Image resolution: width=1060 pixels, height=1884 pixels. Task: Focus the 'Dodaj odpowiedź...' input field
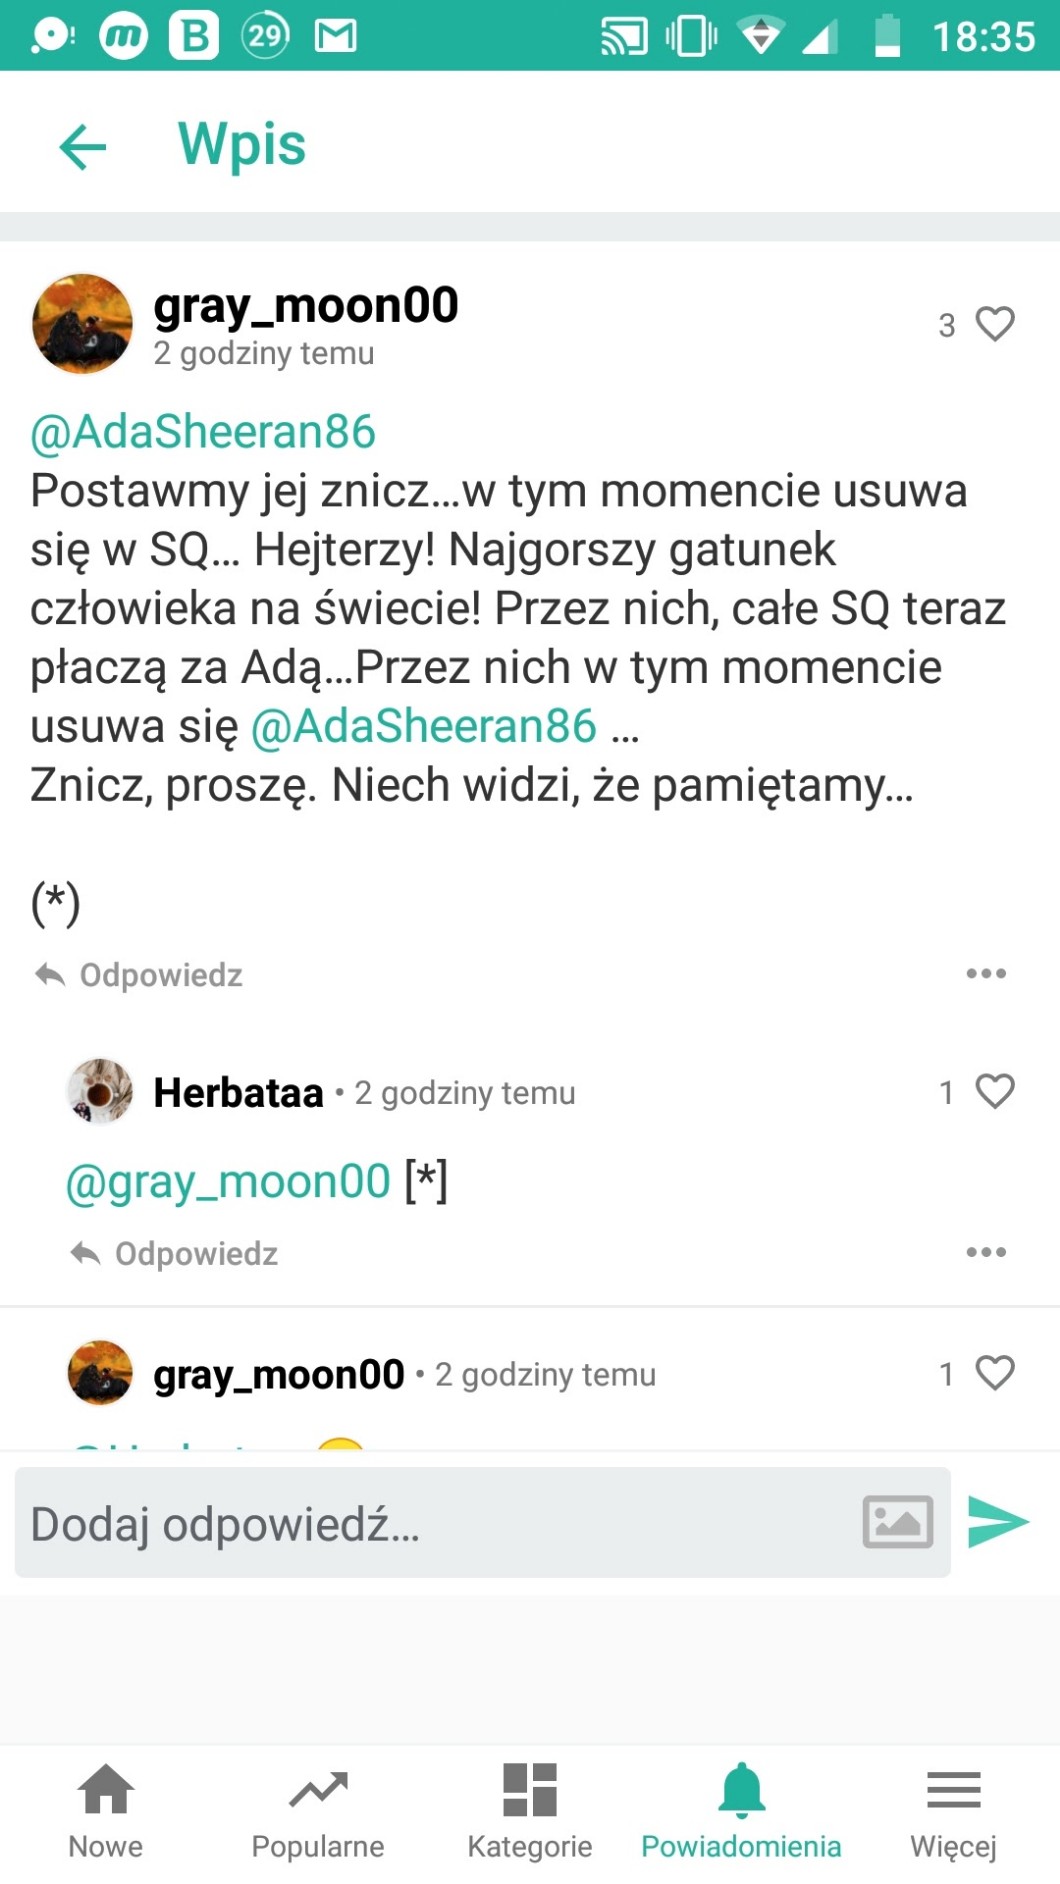pos(430,1523)
